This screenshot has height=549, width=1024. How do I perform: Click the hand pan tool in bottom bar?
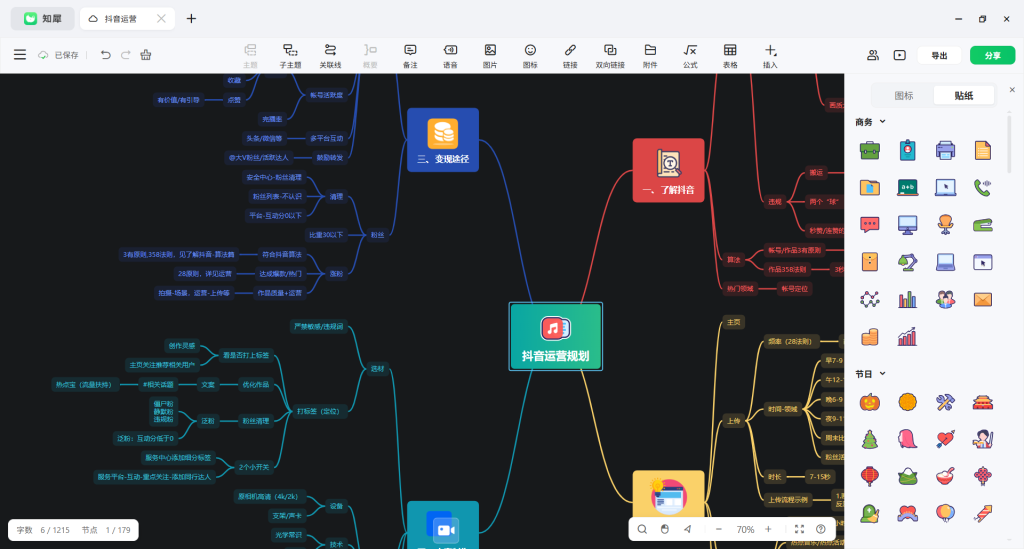tap(665, 529)
